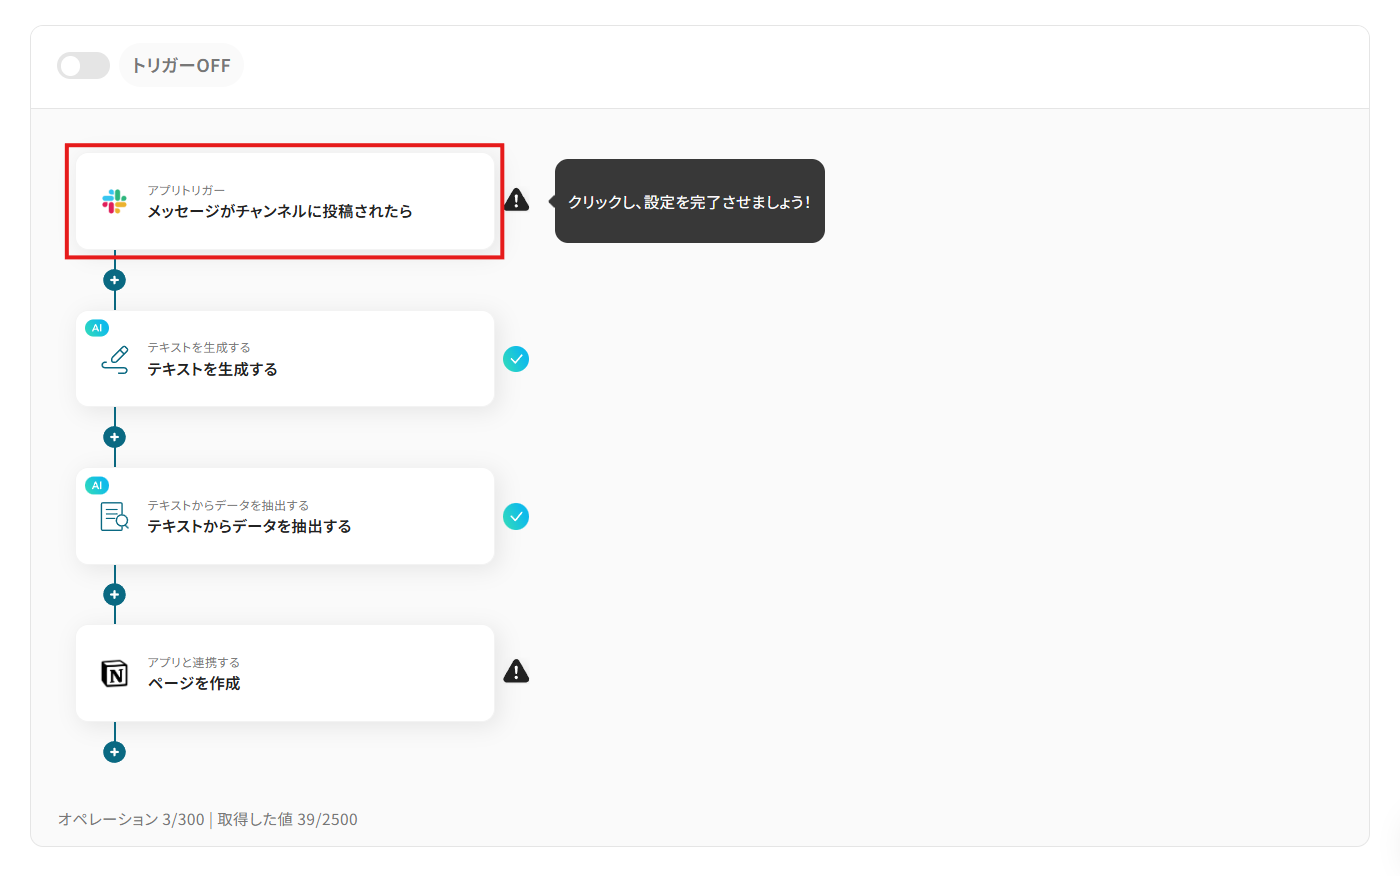This screenshot has height=876, width=1400.
Task: Open the ページを作成 Notion step card
Action: point(285,673)
